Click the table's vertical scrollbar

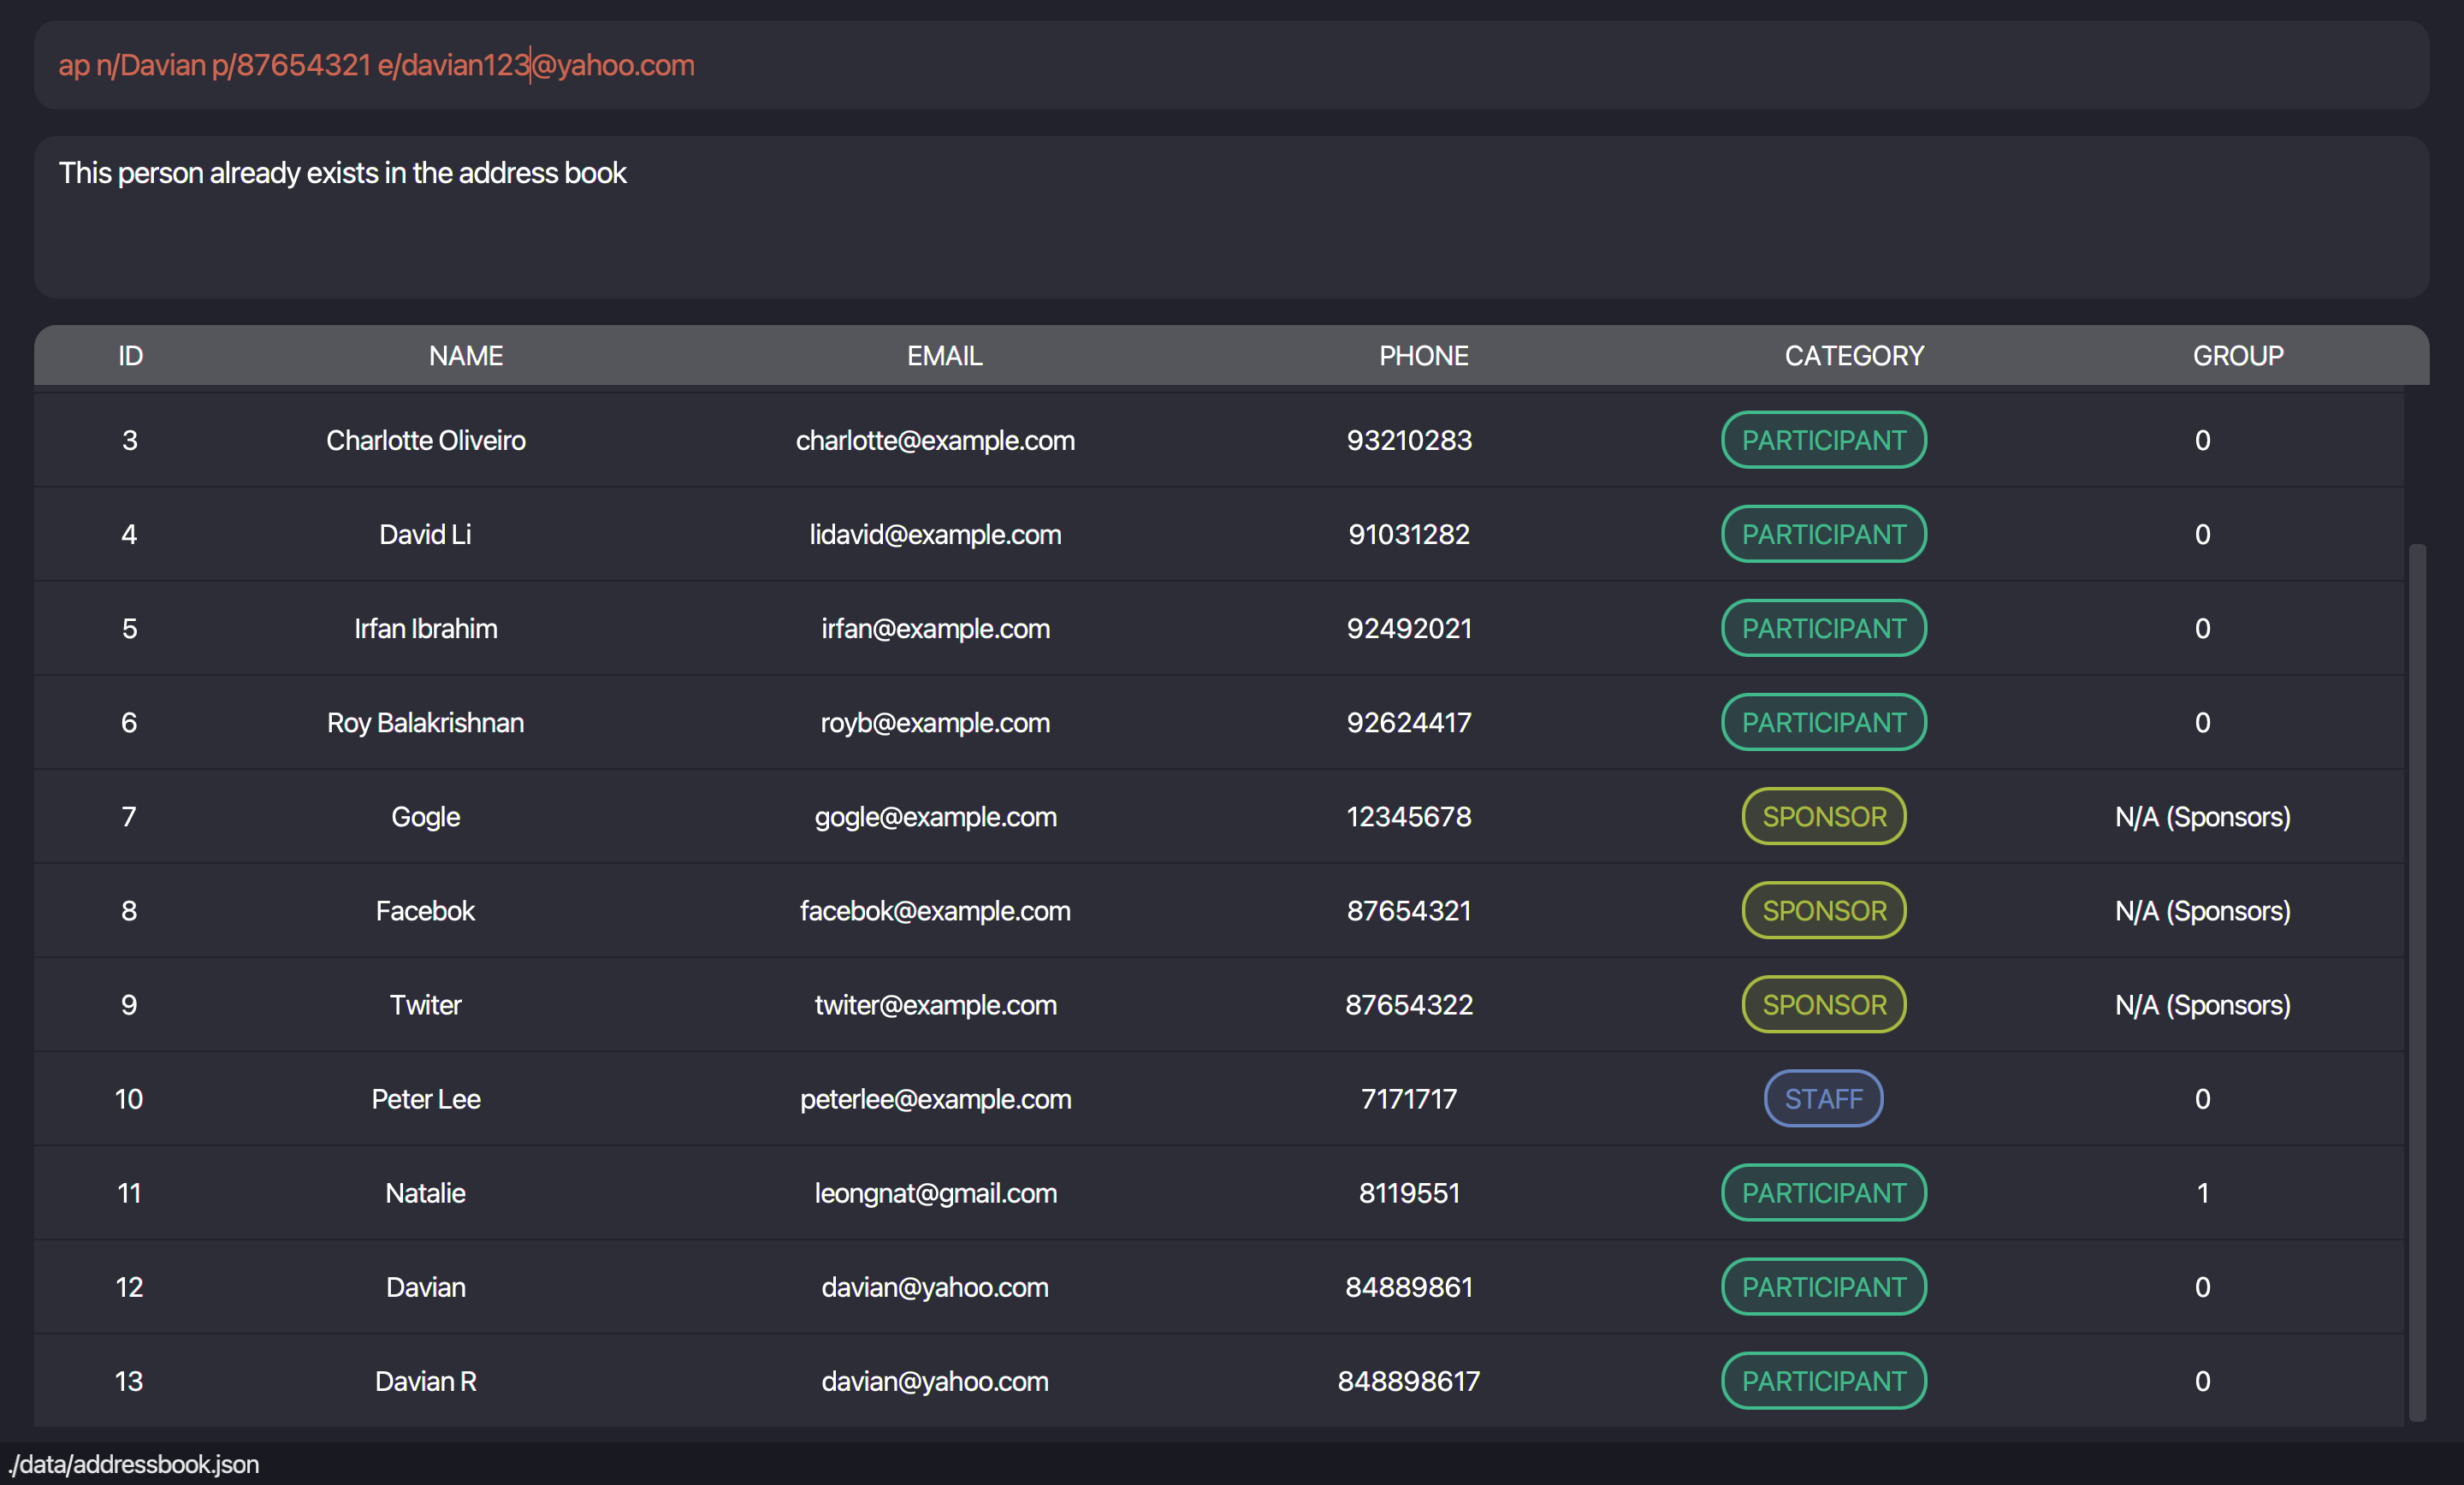(2417, 981)
